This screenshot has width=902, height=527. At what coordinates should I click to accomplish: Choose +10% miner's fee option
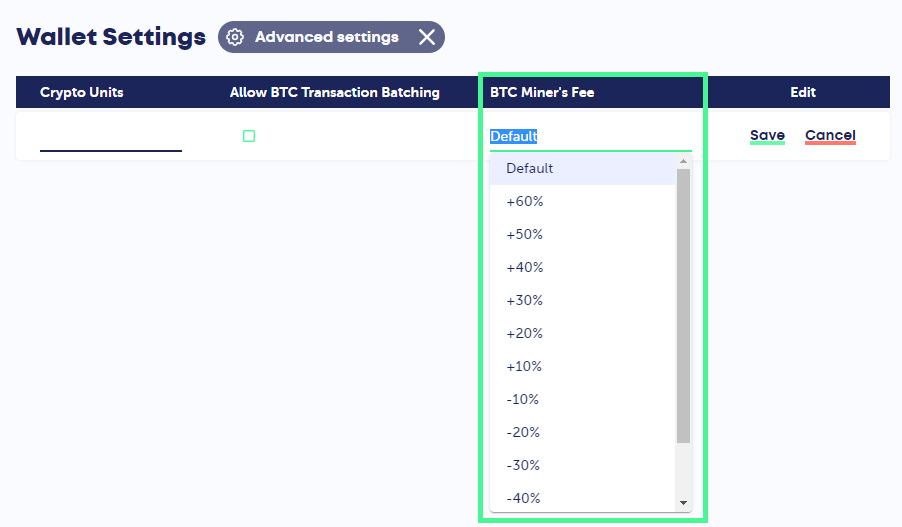coord(524,366)
